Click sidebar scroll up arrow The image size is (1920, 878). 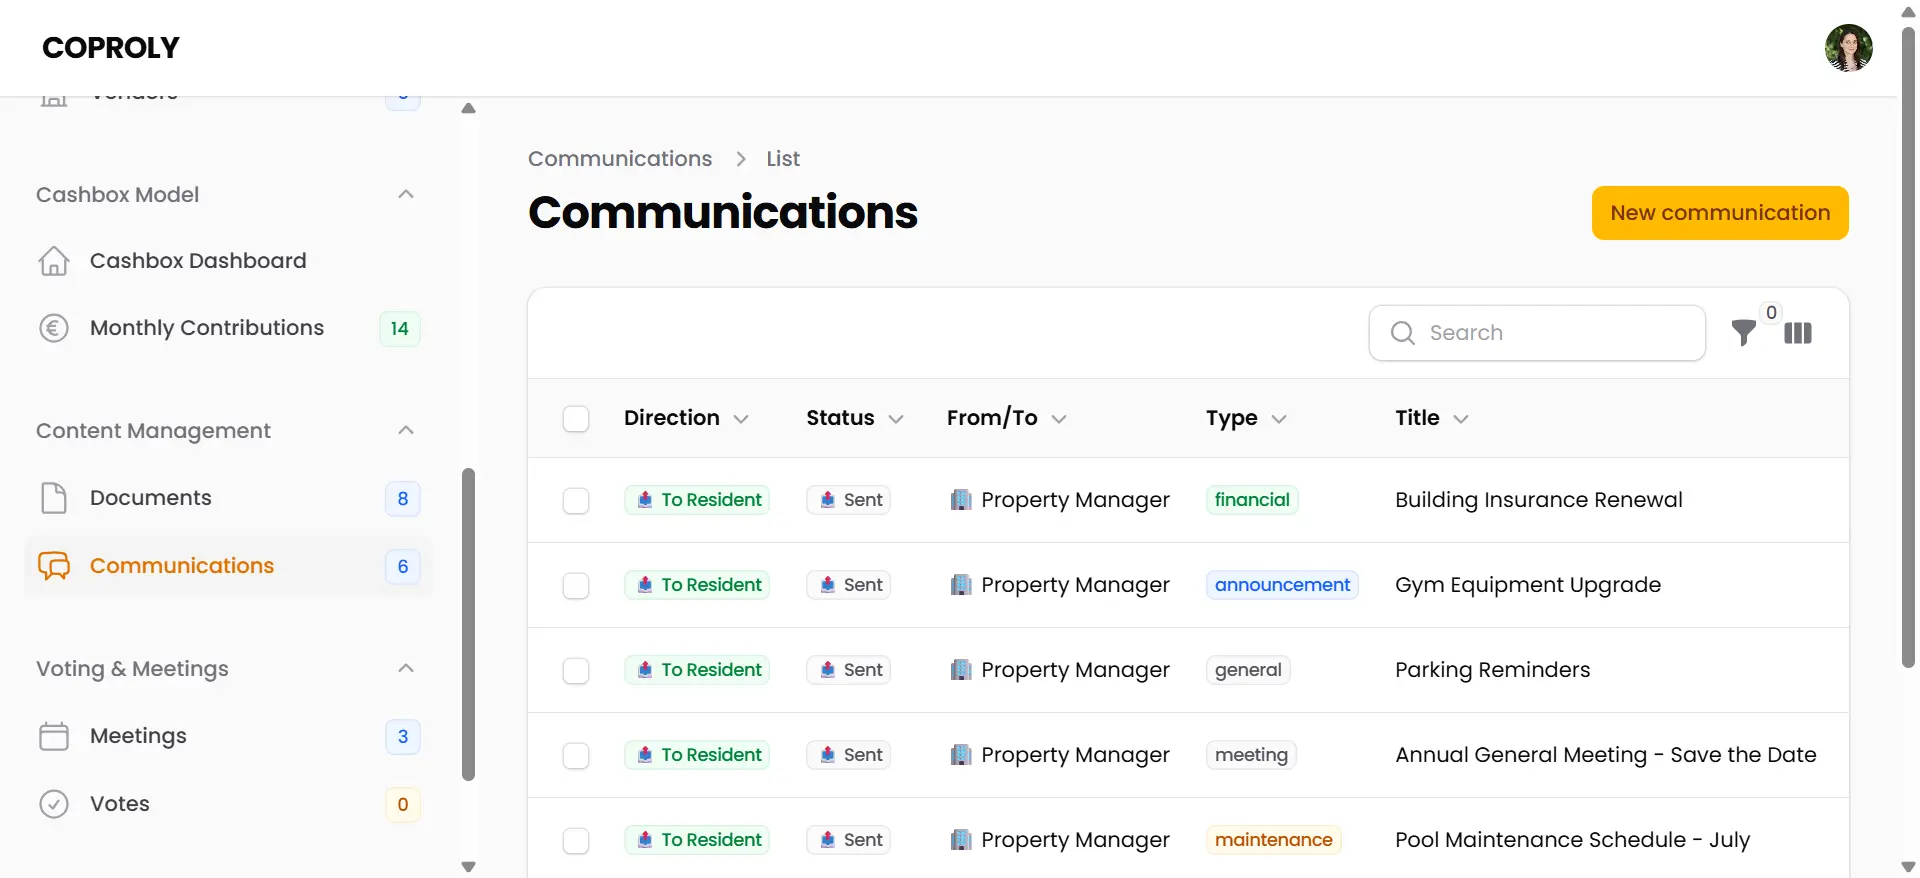468,108
